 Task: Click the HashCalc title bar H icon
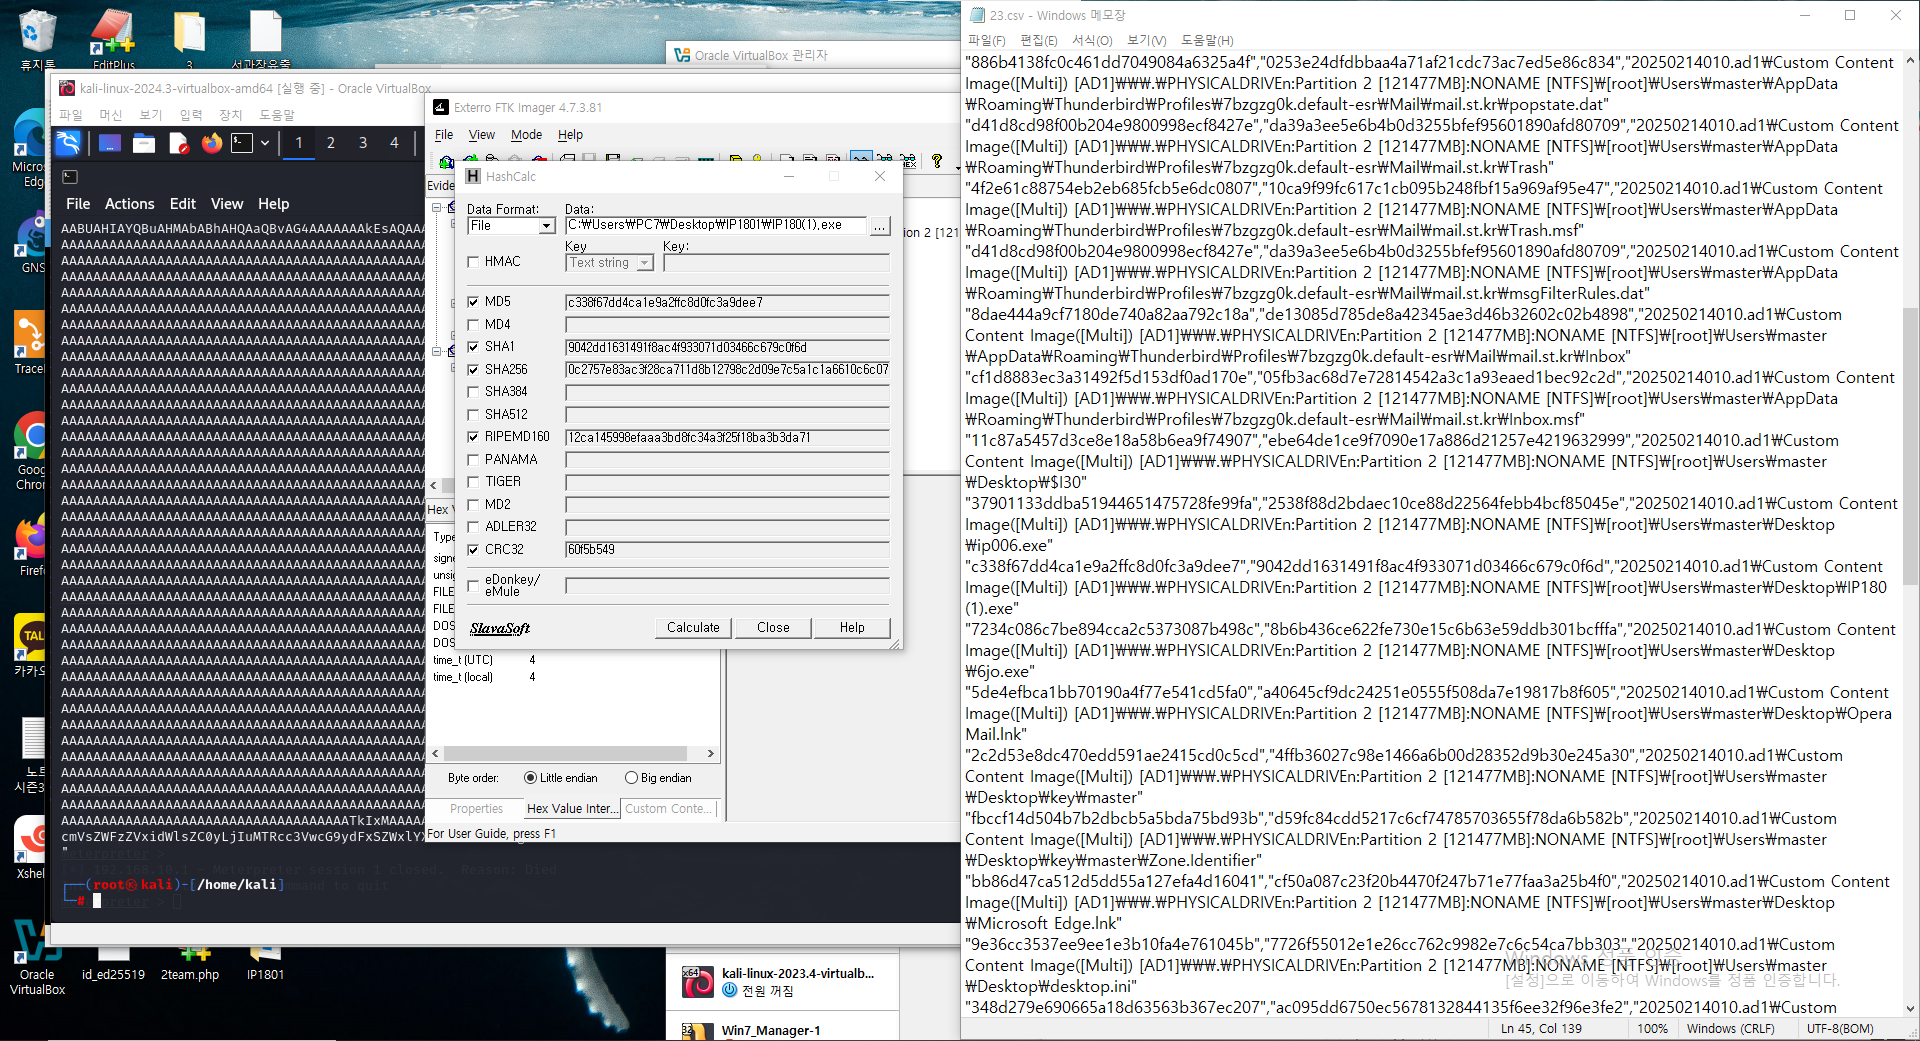tap(474, 176)
